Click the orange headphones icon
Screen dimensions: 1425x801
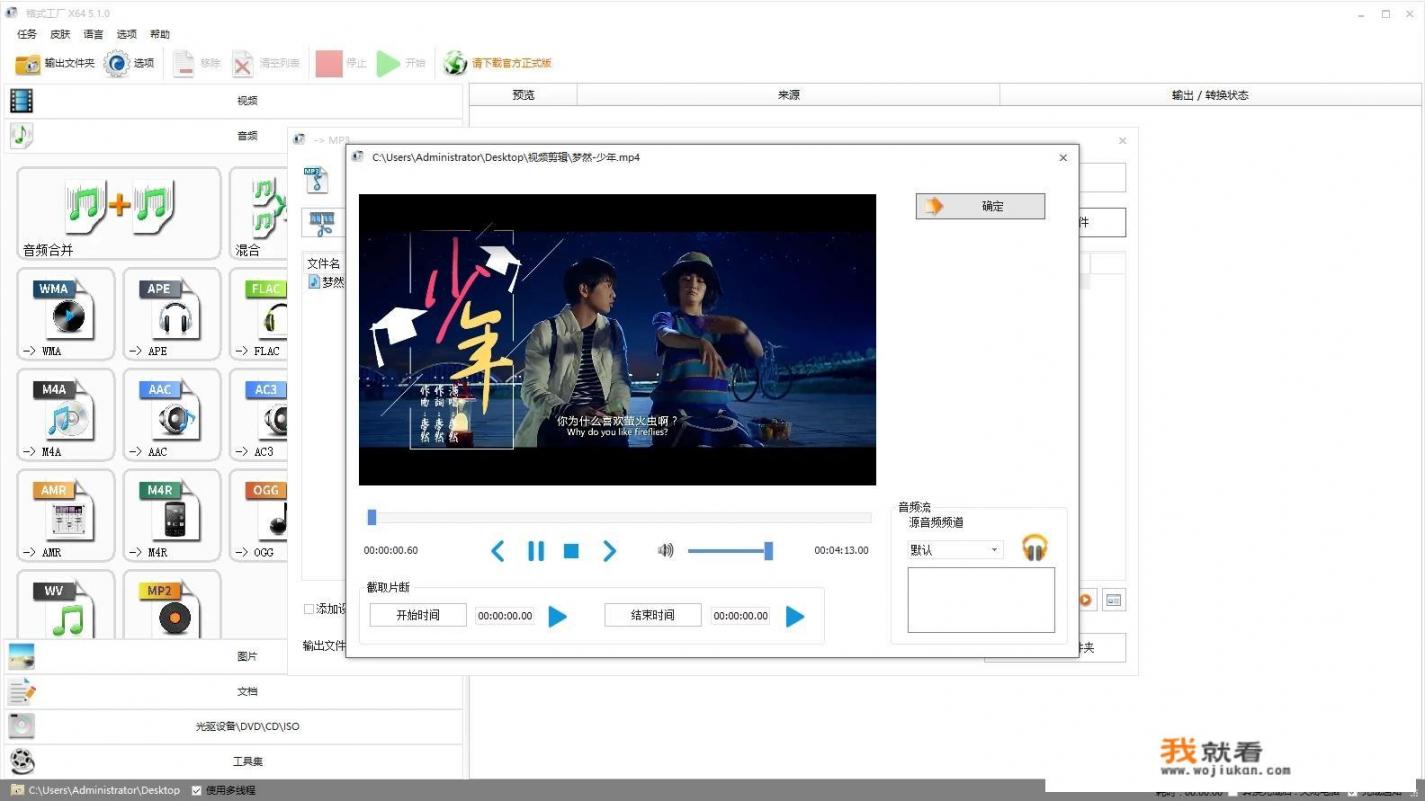(x=1035, y=548)
